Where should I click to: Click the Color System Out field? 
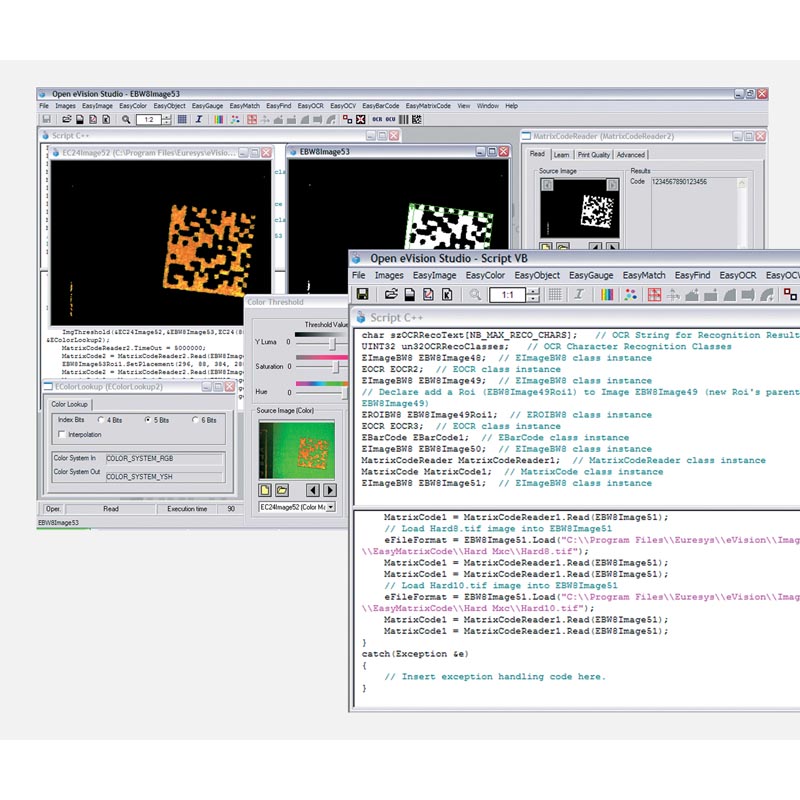(164, 477)
